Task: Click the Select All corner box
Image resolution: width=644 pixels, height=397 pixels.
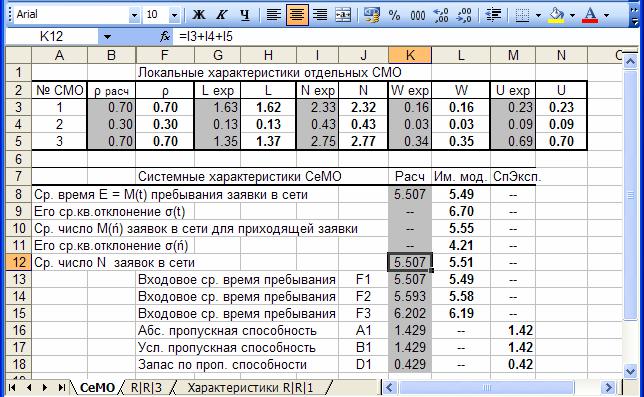Action: pos(18,55)
